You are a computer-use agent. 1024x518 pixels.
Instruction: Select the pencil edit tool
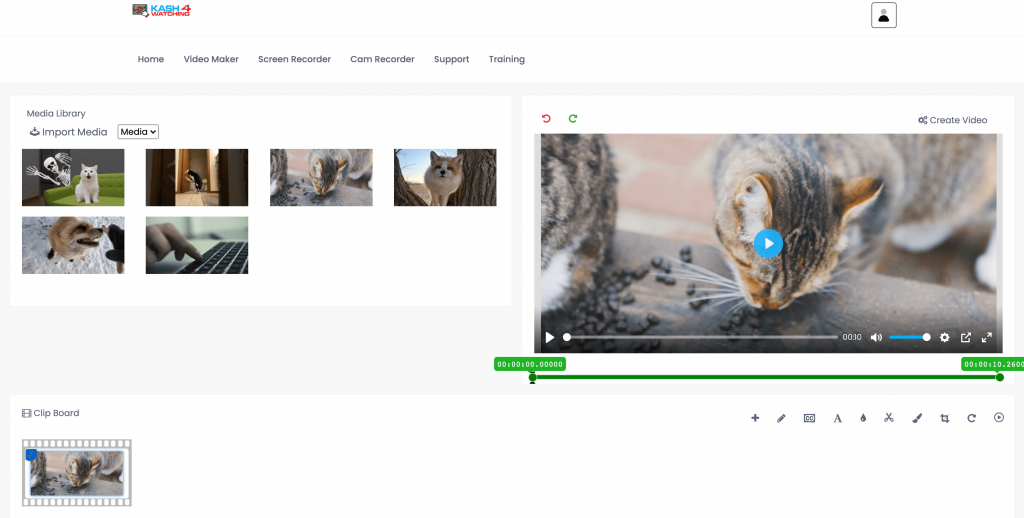[782, 418]
